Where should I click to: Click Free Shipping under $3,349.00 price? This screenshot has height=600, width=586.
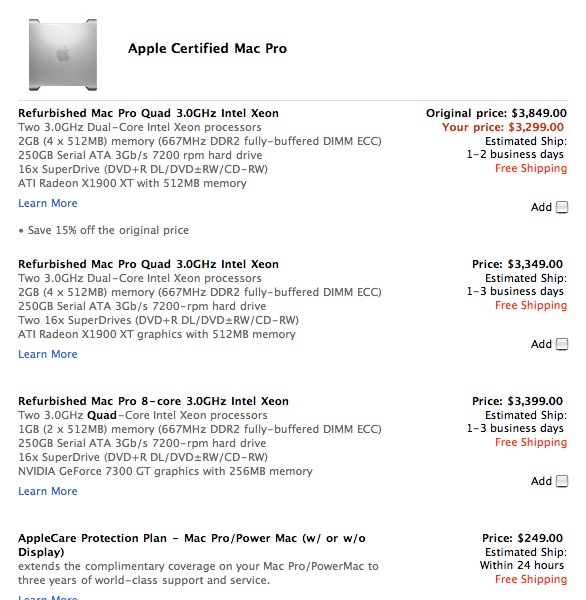531,305
